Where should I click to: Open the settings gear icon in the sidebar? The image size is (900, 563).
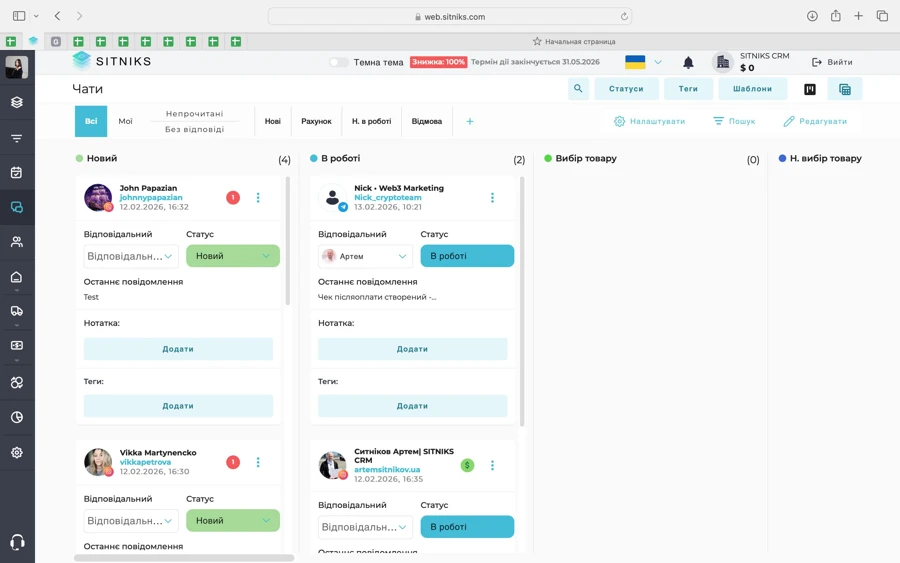pos(17,452)
